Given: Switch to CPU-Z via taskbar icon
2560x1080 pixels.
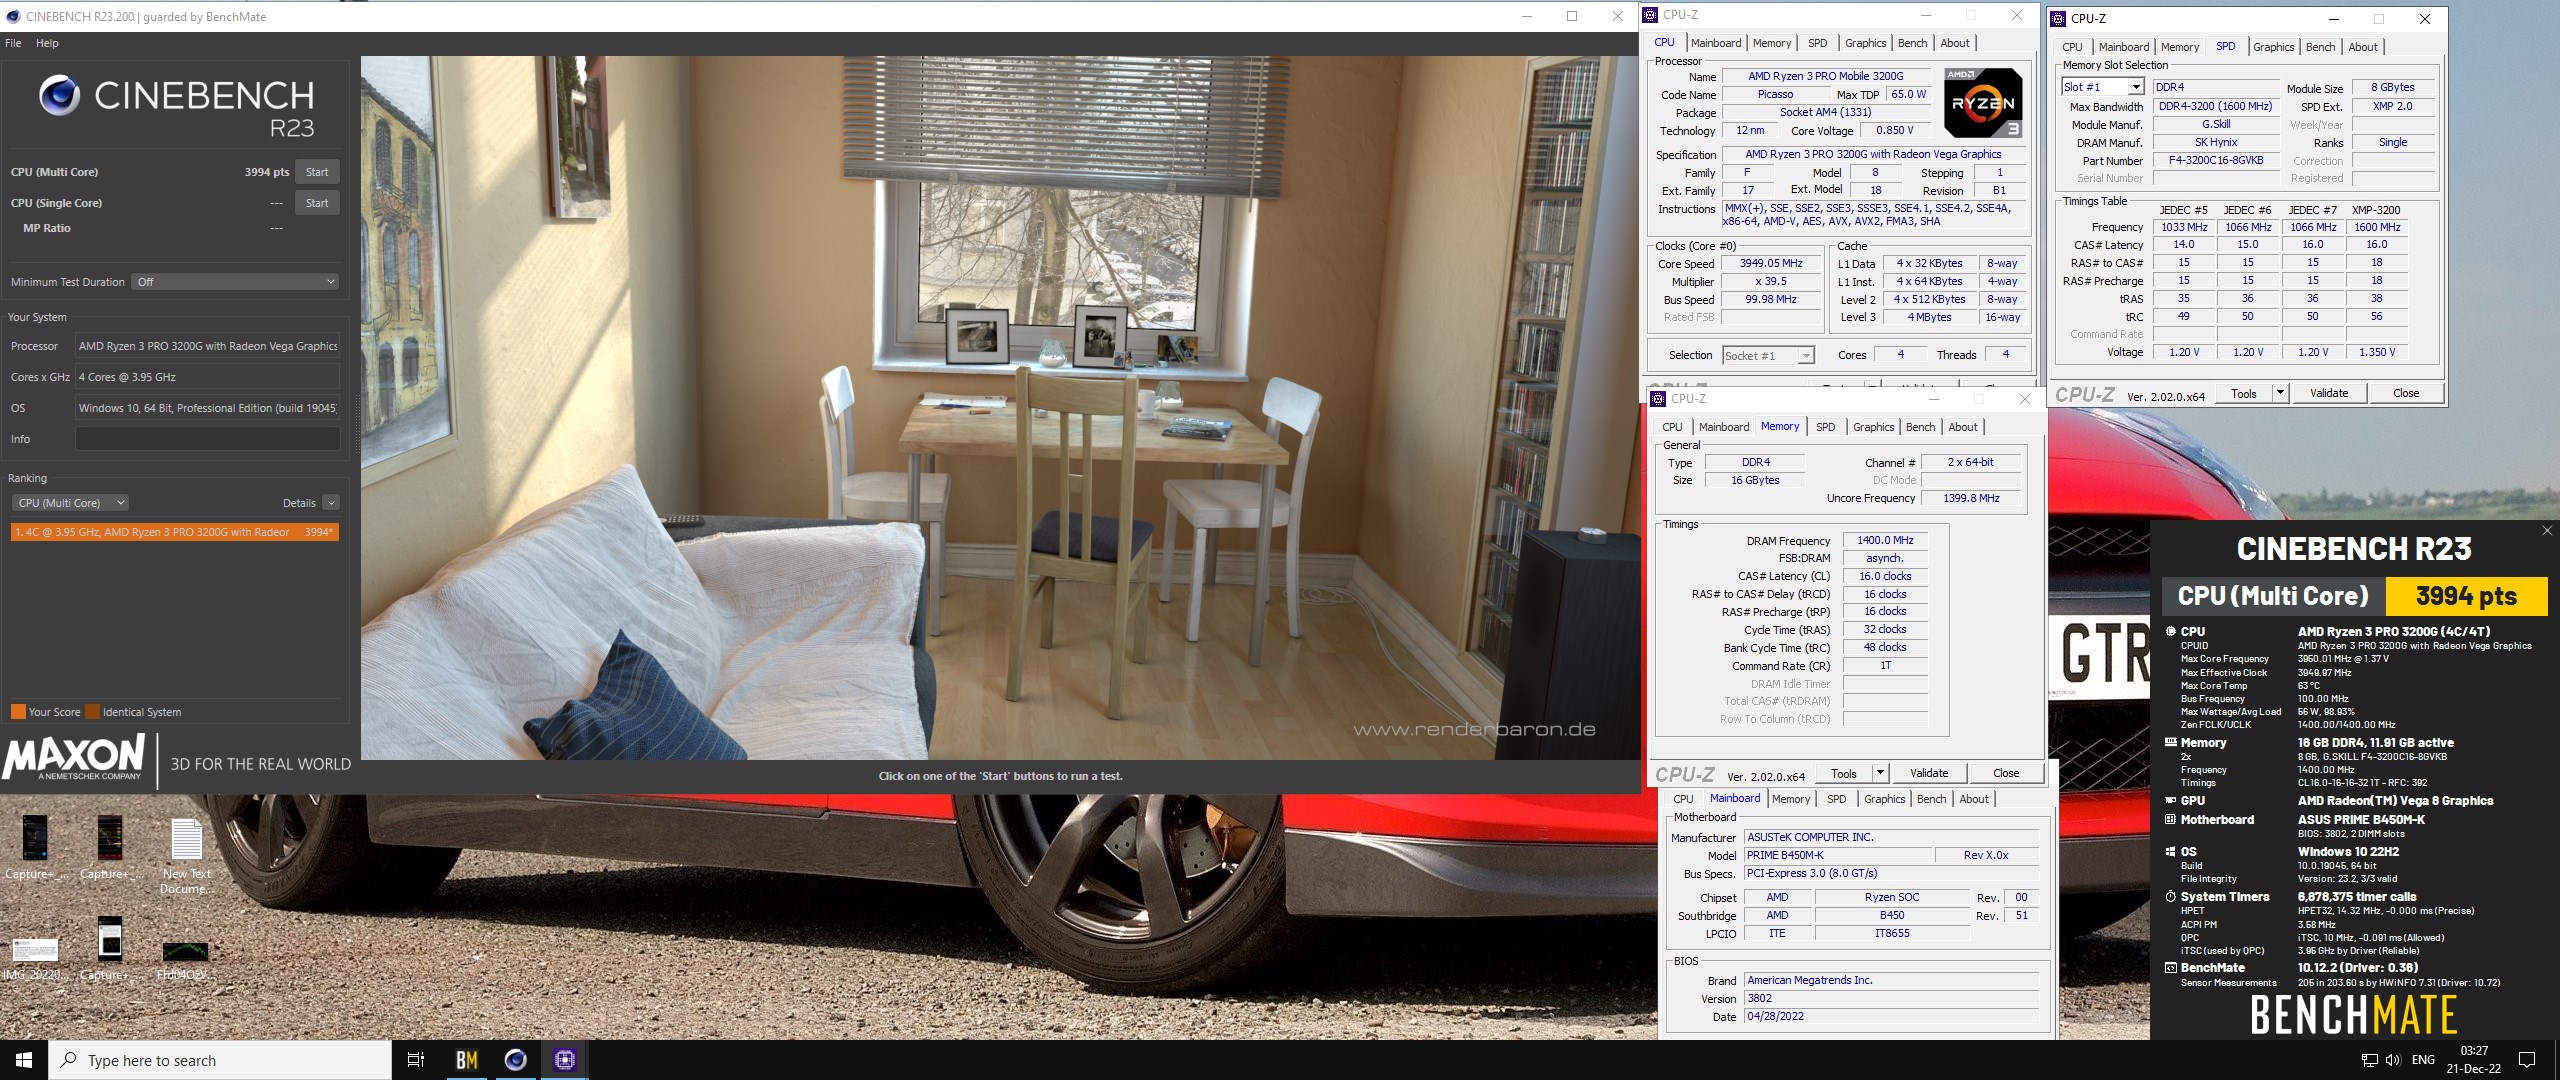Looking at the screenshot, I should tap(564, 1060).
